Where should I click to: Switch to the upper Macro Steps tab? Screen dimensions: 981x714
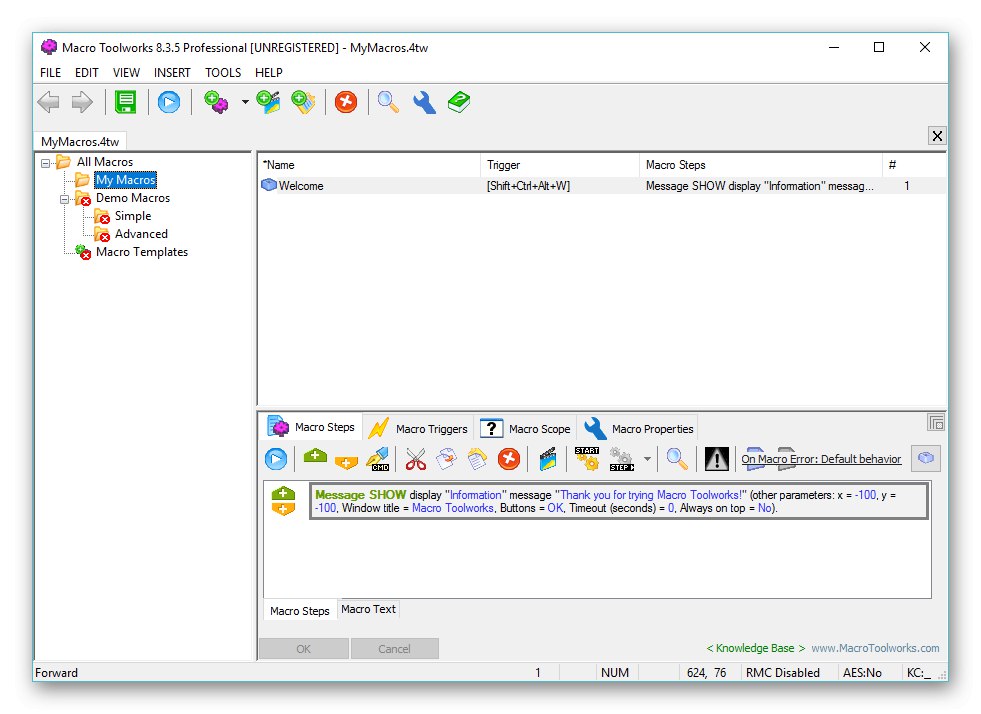coord(311,427)
